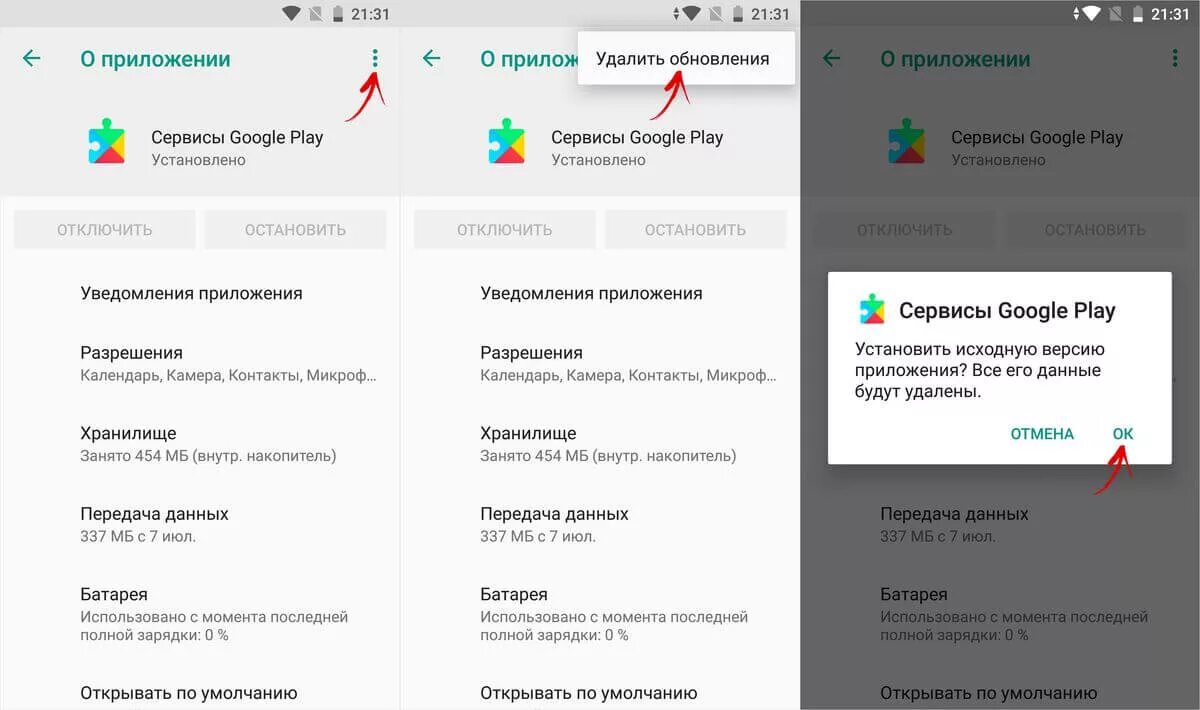This screenshot has height=710, width=1200.
Task: Open 'Уведомления приложения' in the first screen
Action: tap(200, 293)
